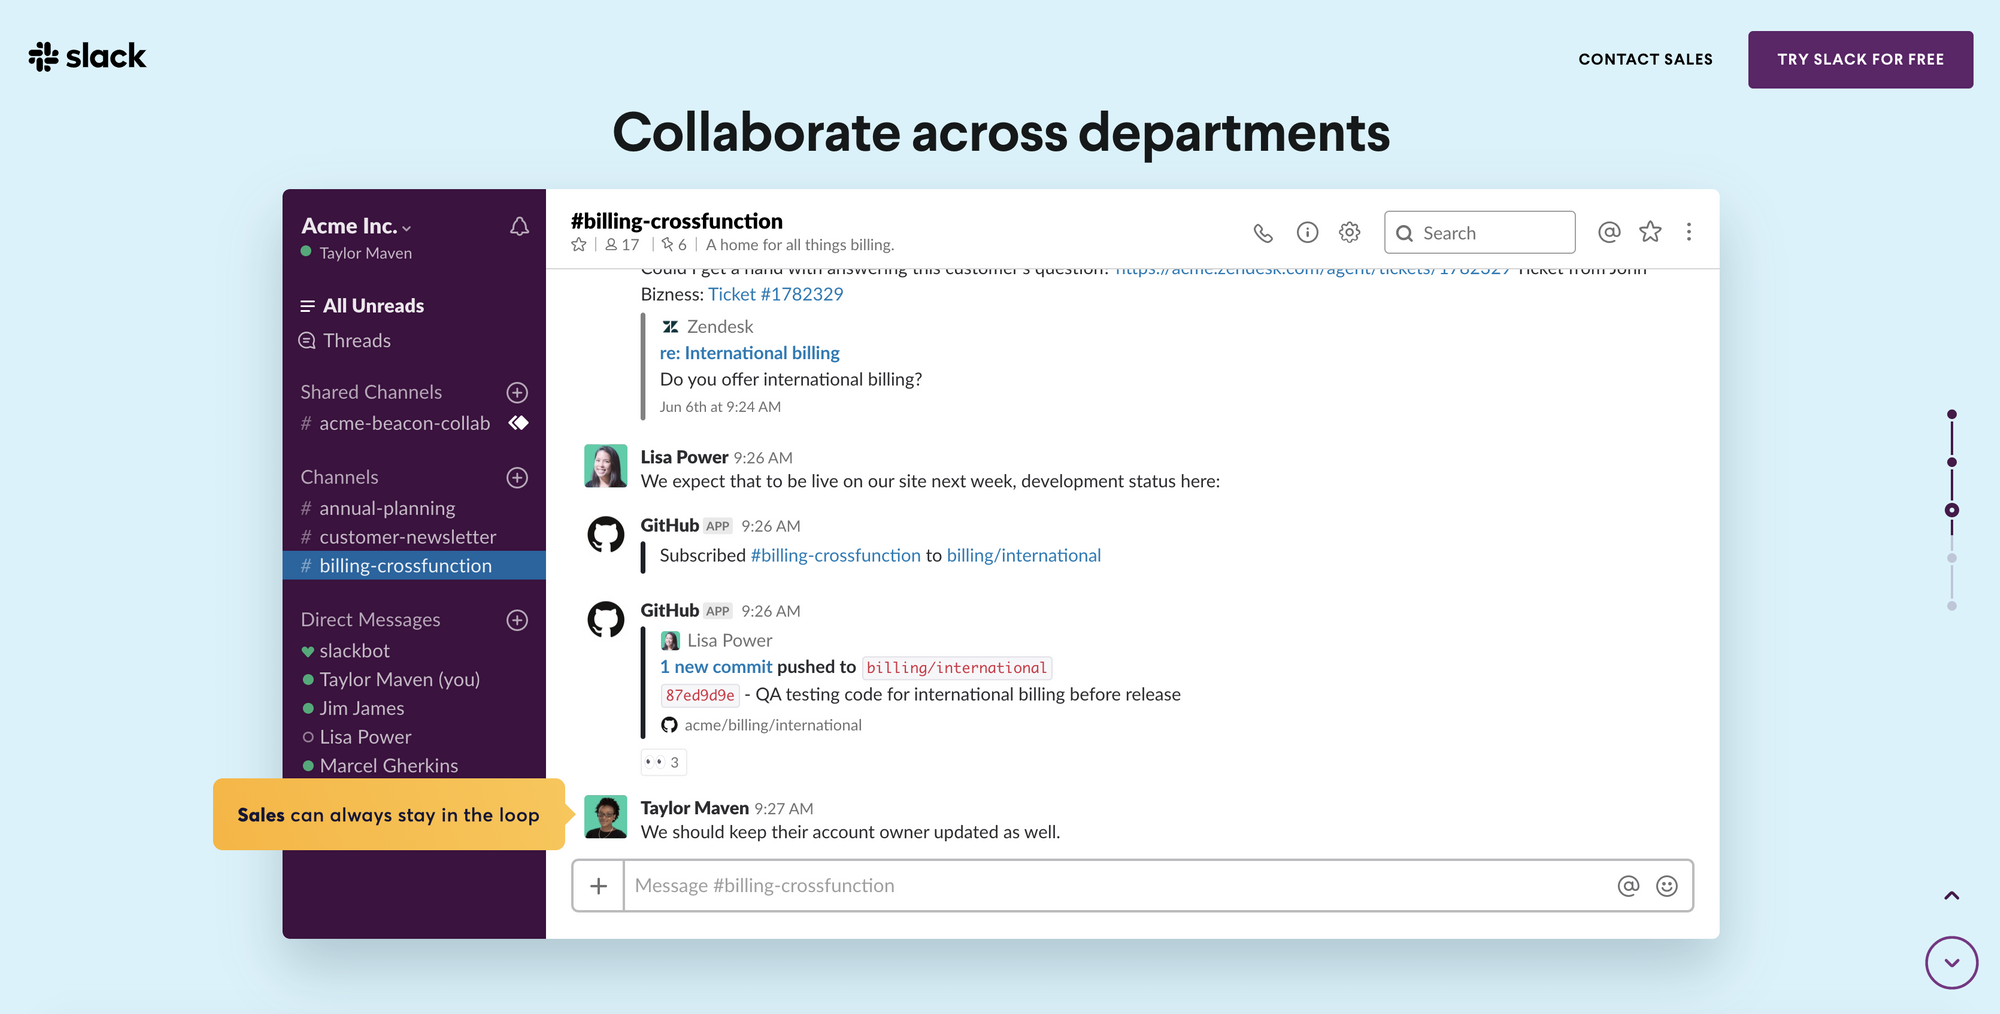Viewport: 2000px width, 1014px height.
Task: Jump to the second slide progress dot
Action: 1952,462
